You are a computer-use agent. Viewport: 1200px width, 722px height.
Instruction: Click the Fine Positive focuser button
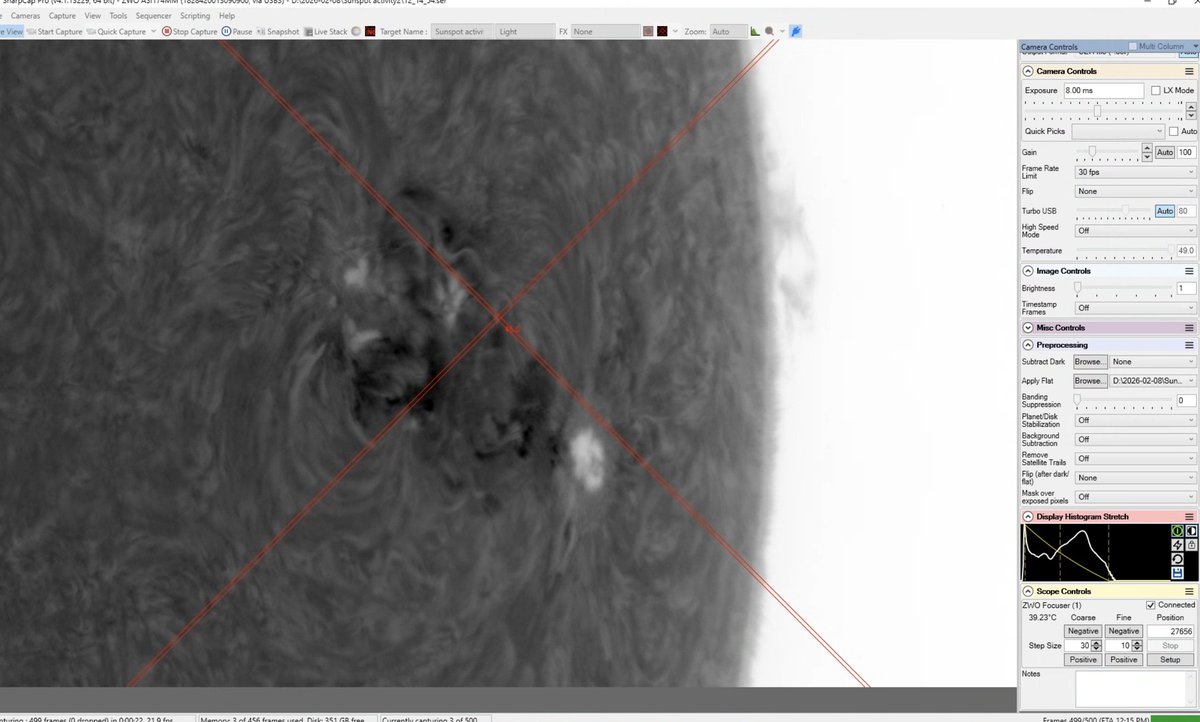pyautogui.click(x=1124, y=660)
